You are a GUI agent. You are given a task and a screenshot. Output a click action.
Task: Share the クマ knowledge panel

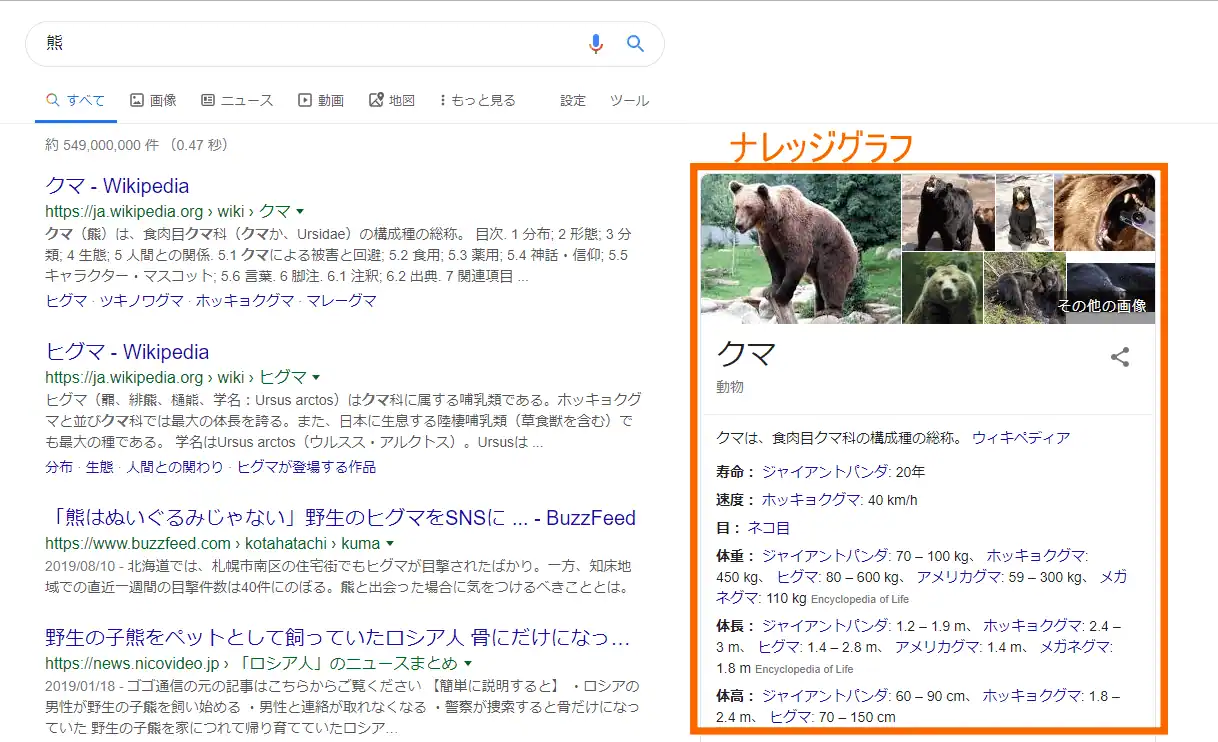(x=1120, y=357)
